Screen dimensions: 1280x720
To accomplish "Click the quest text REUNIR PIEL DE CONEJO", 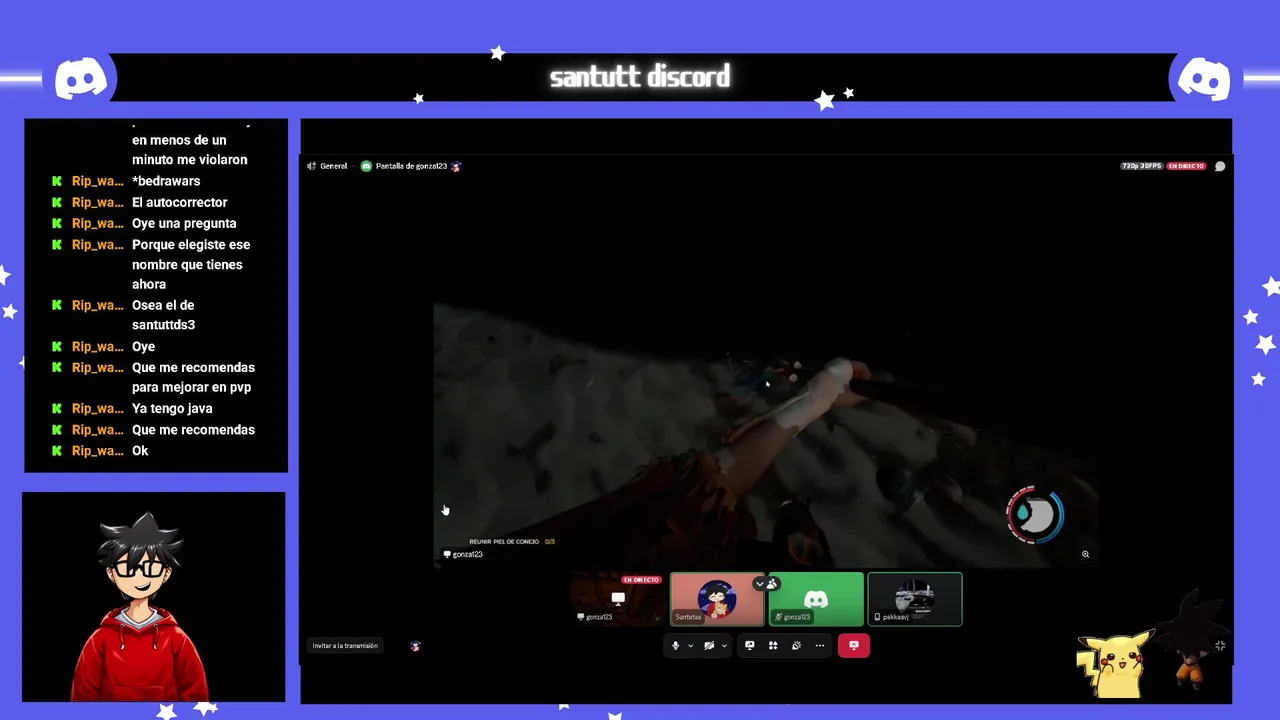I will point(504,542).
